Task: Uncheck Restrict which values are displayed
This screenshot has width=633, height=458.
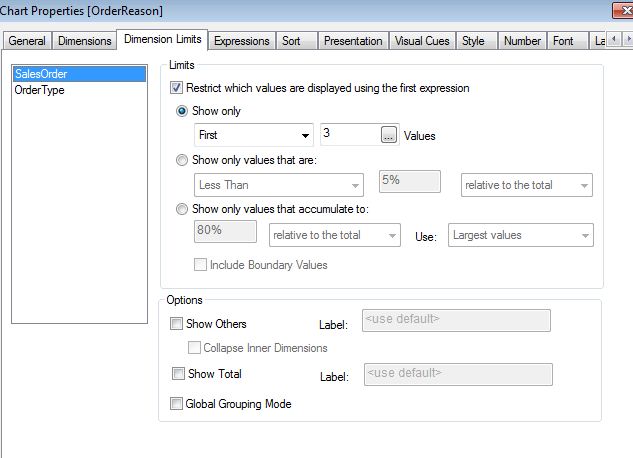Action: click(177, 88)
